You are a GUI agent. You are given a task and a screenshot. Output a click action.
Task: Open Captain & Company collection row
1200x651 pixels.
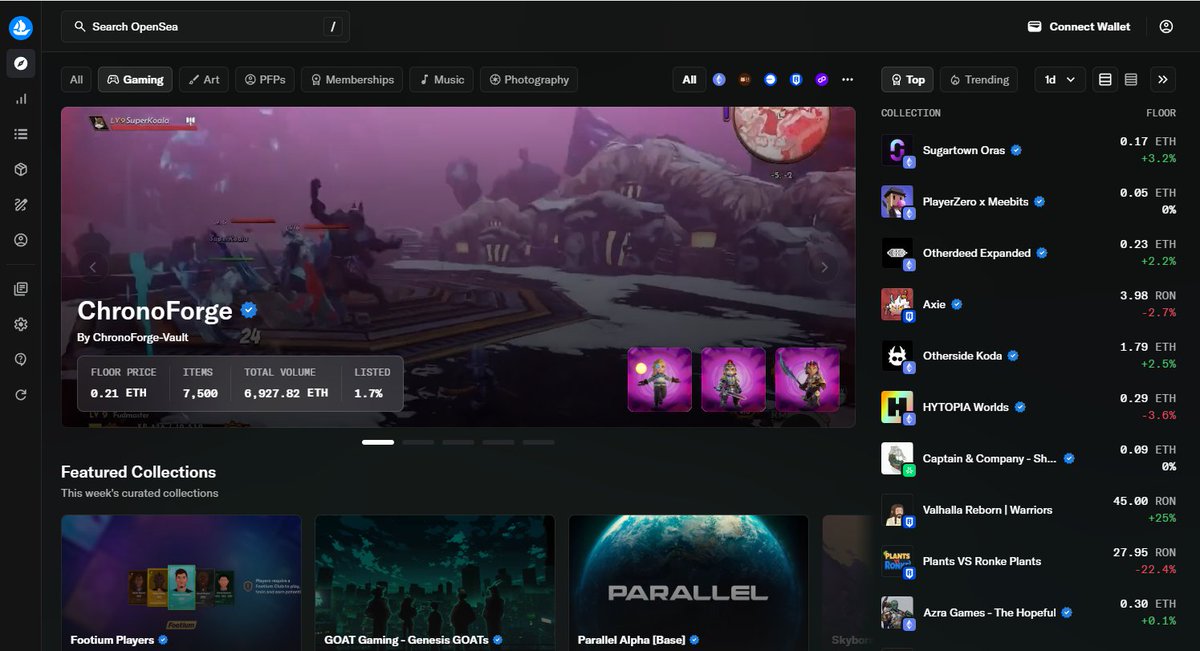1028,459
